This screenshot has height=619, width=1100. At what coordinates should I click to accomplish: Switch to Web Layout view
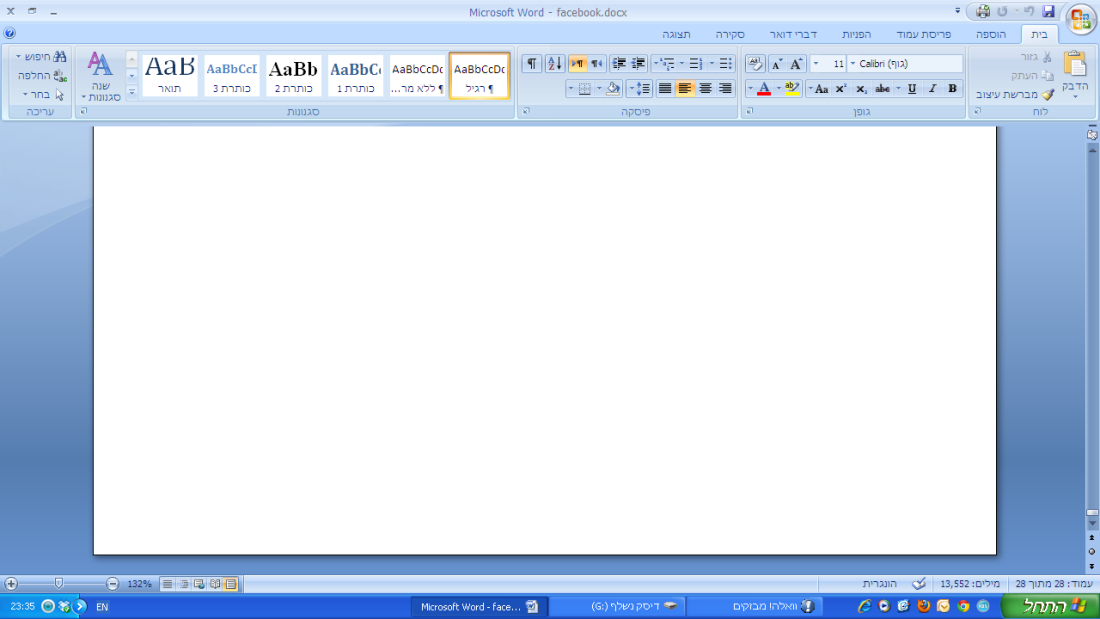tap(199, 584)
